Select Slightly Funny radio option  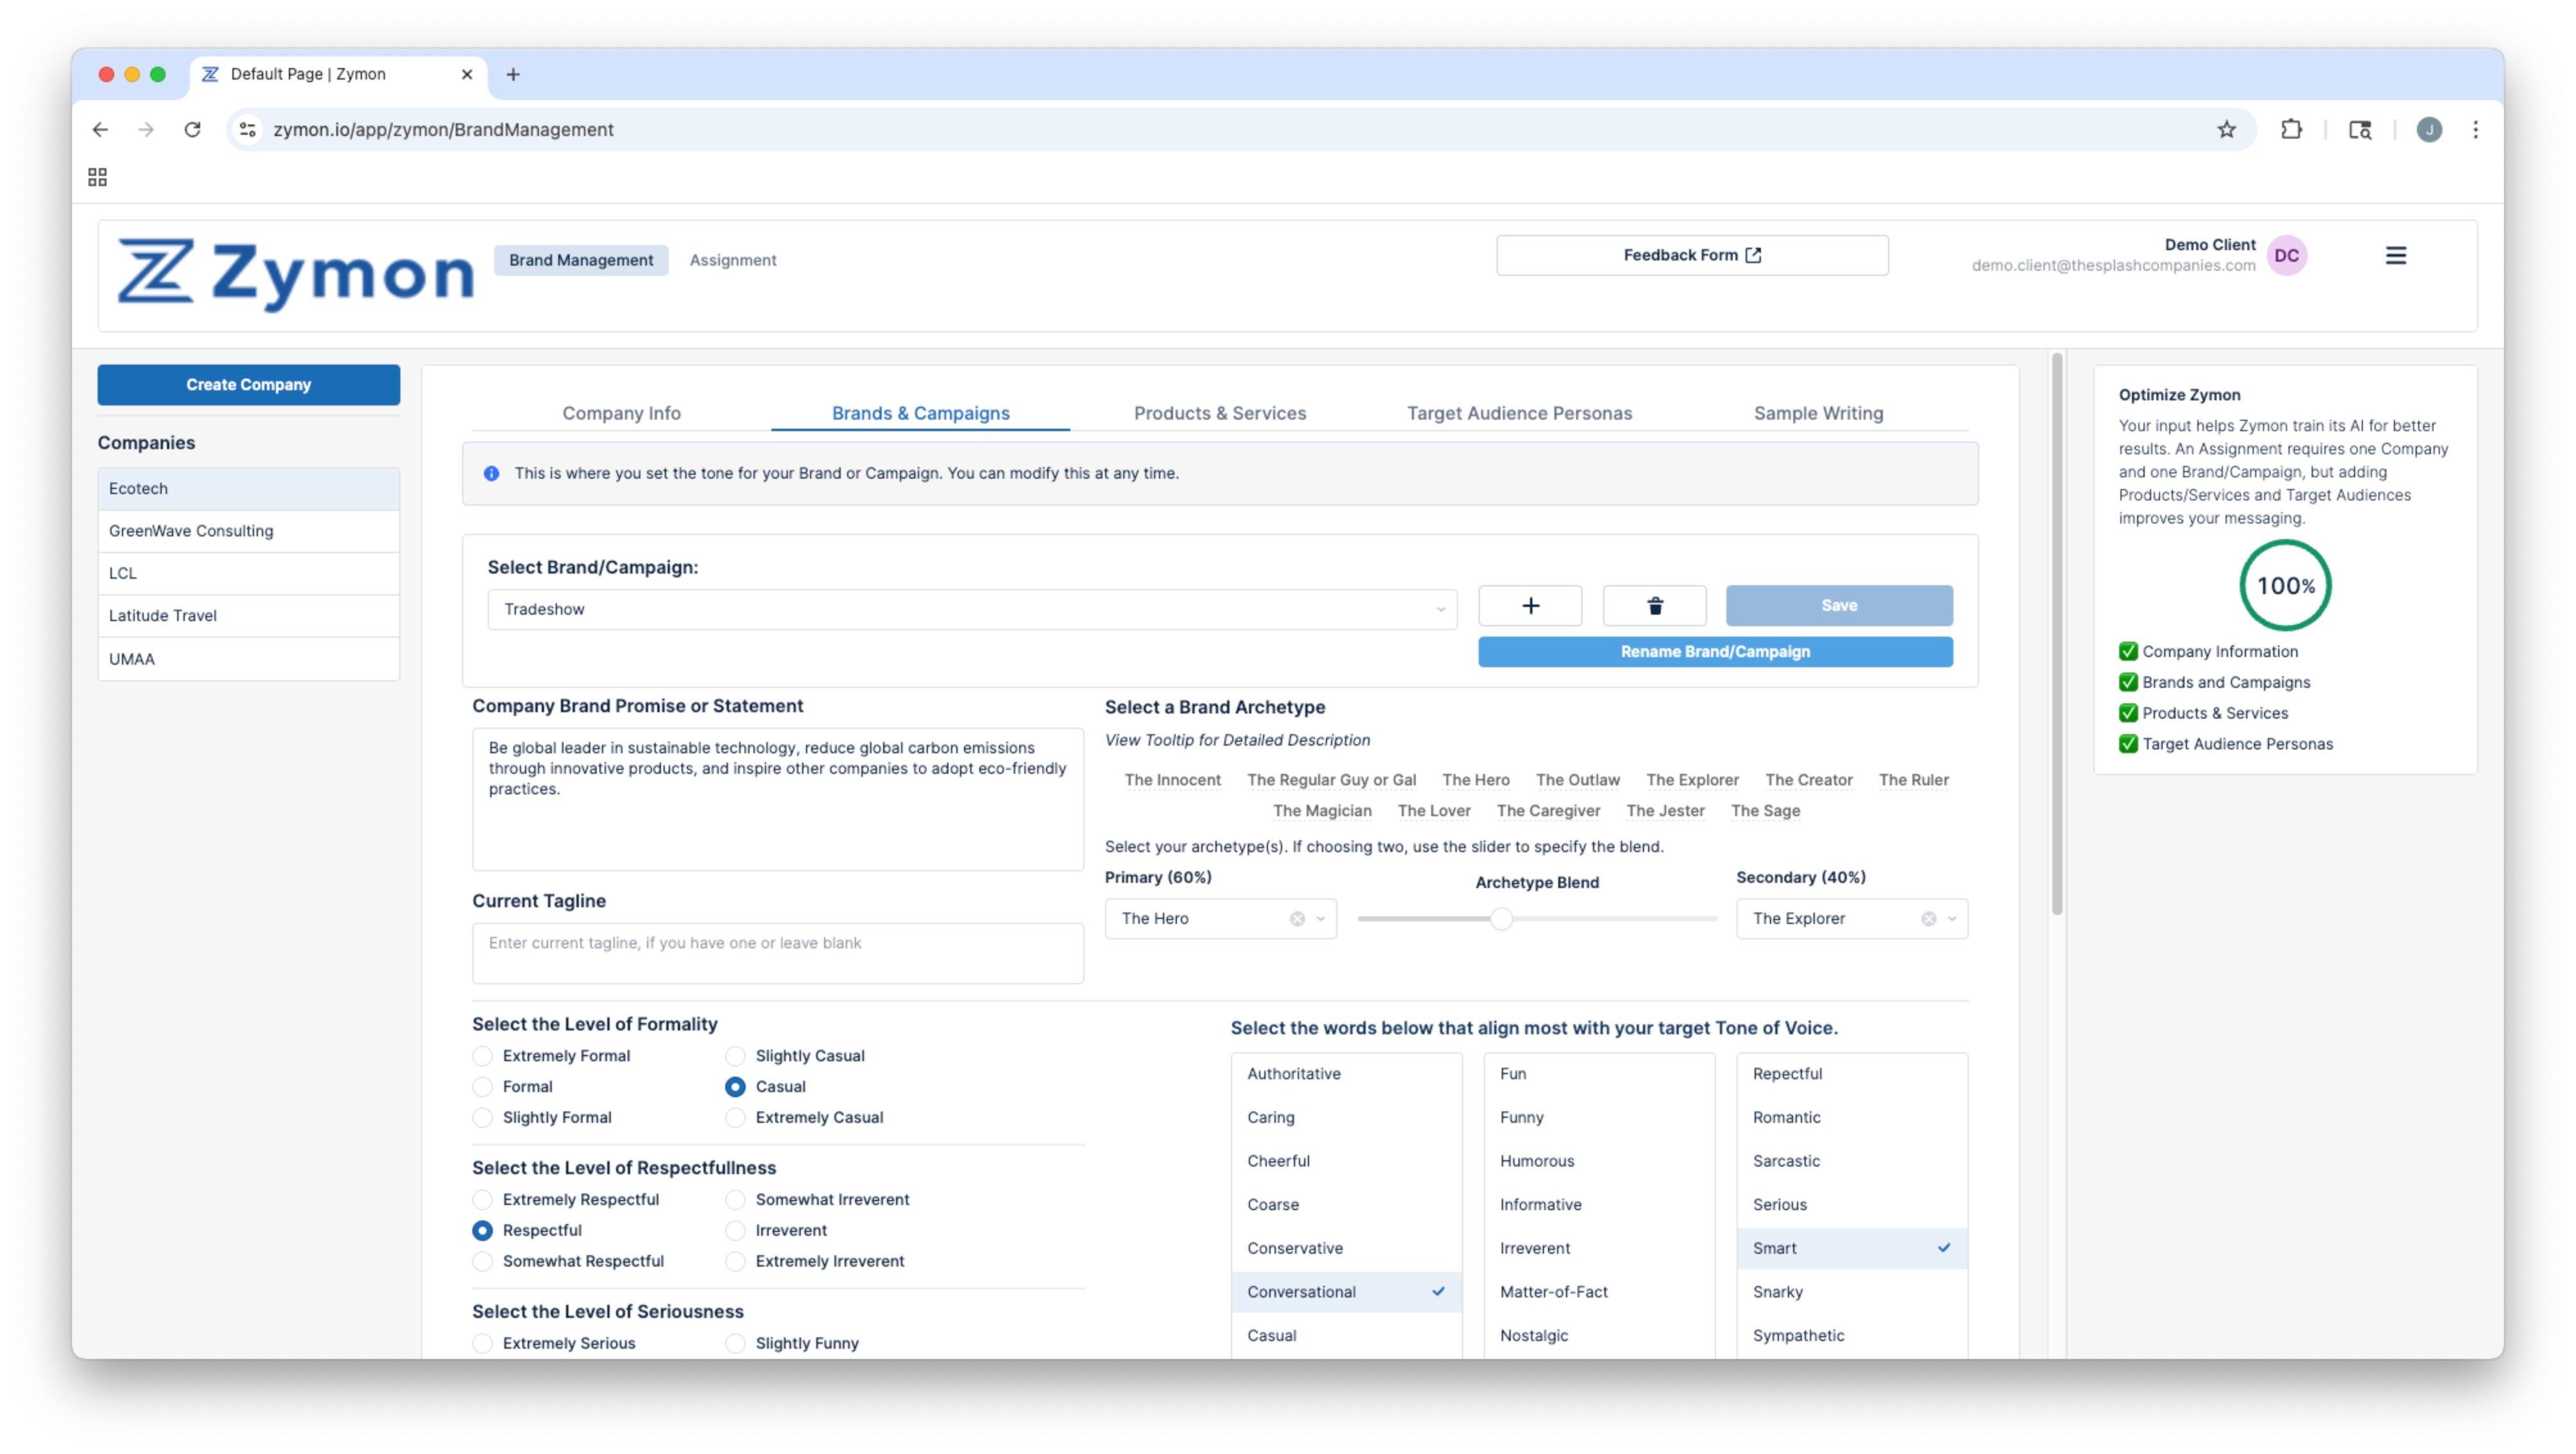[735, 1343]
